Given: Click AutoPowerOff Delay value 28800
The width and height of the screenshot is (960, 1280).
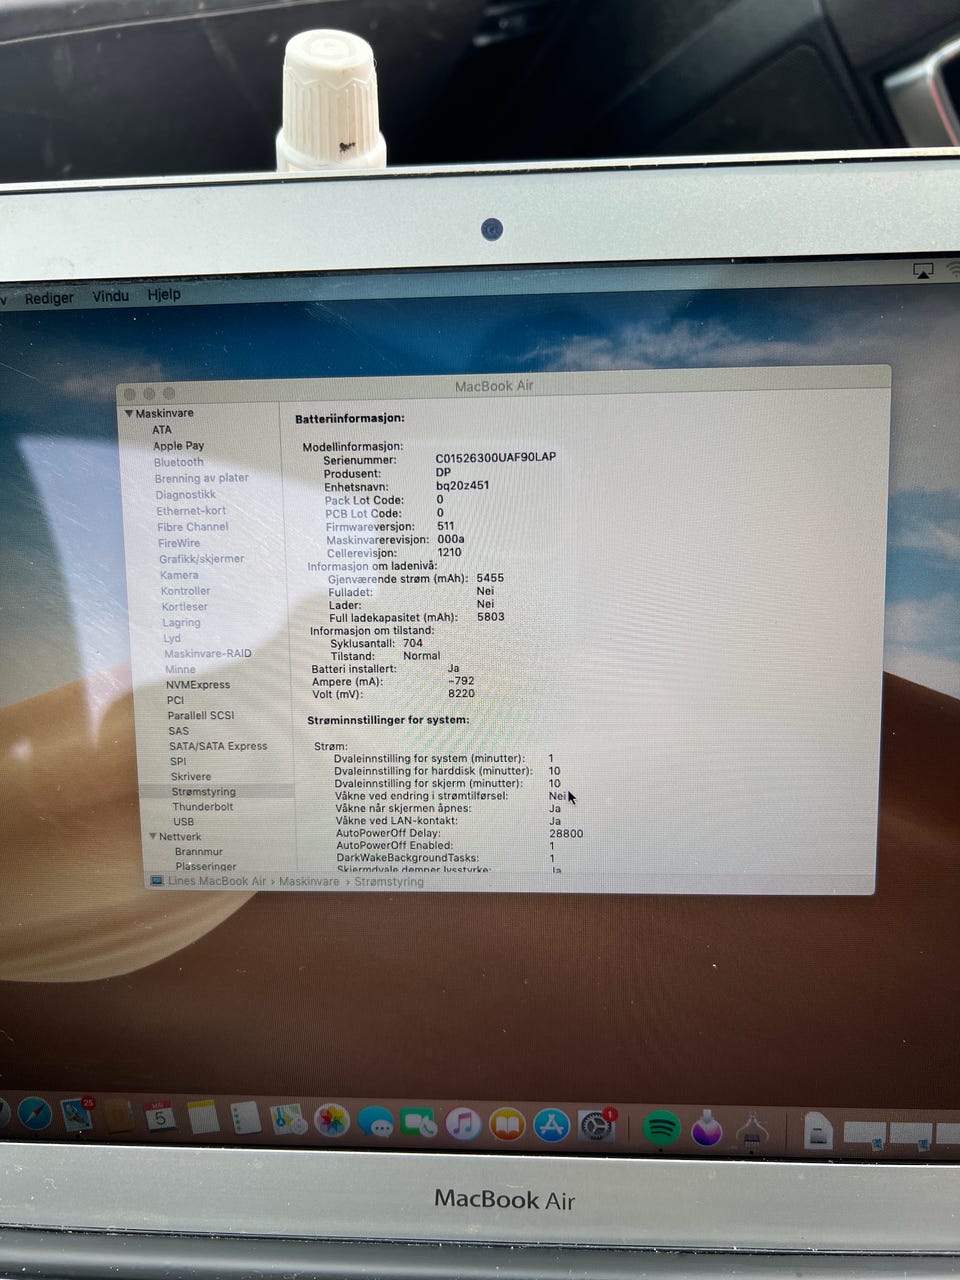Looking at the screenshot, I should (566, 833).
